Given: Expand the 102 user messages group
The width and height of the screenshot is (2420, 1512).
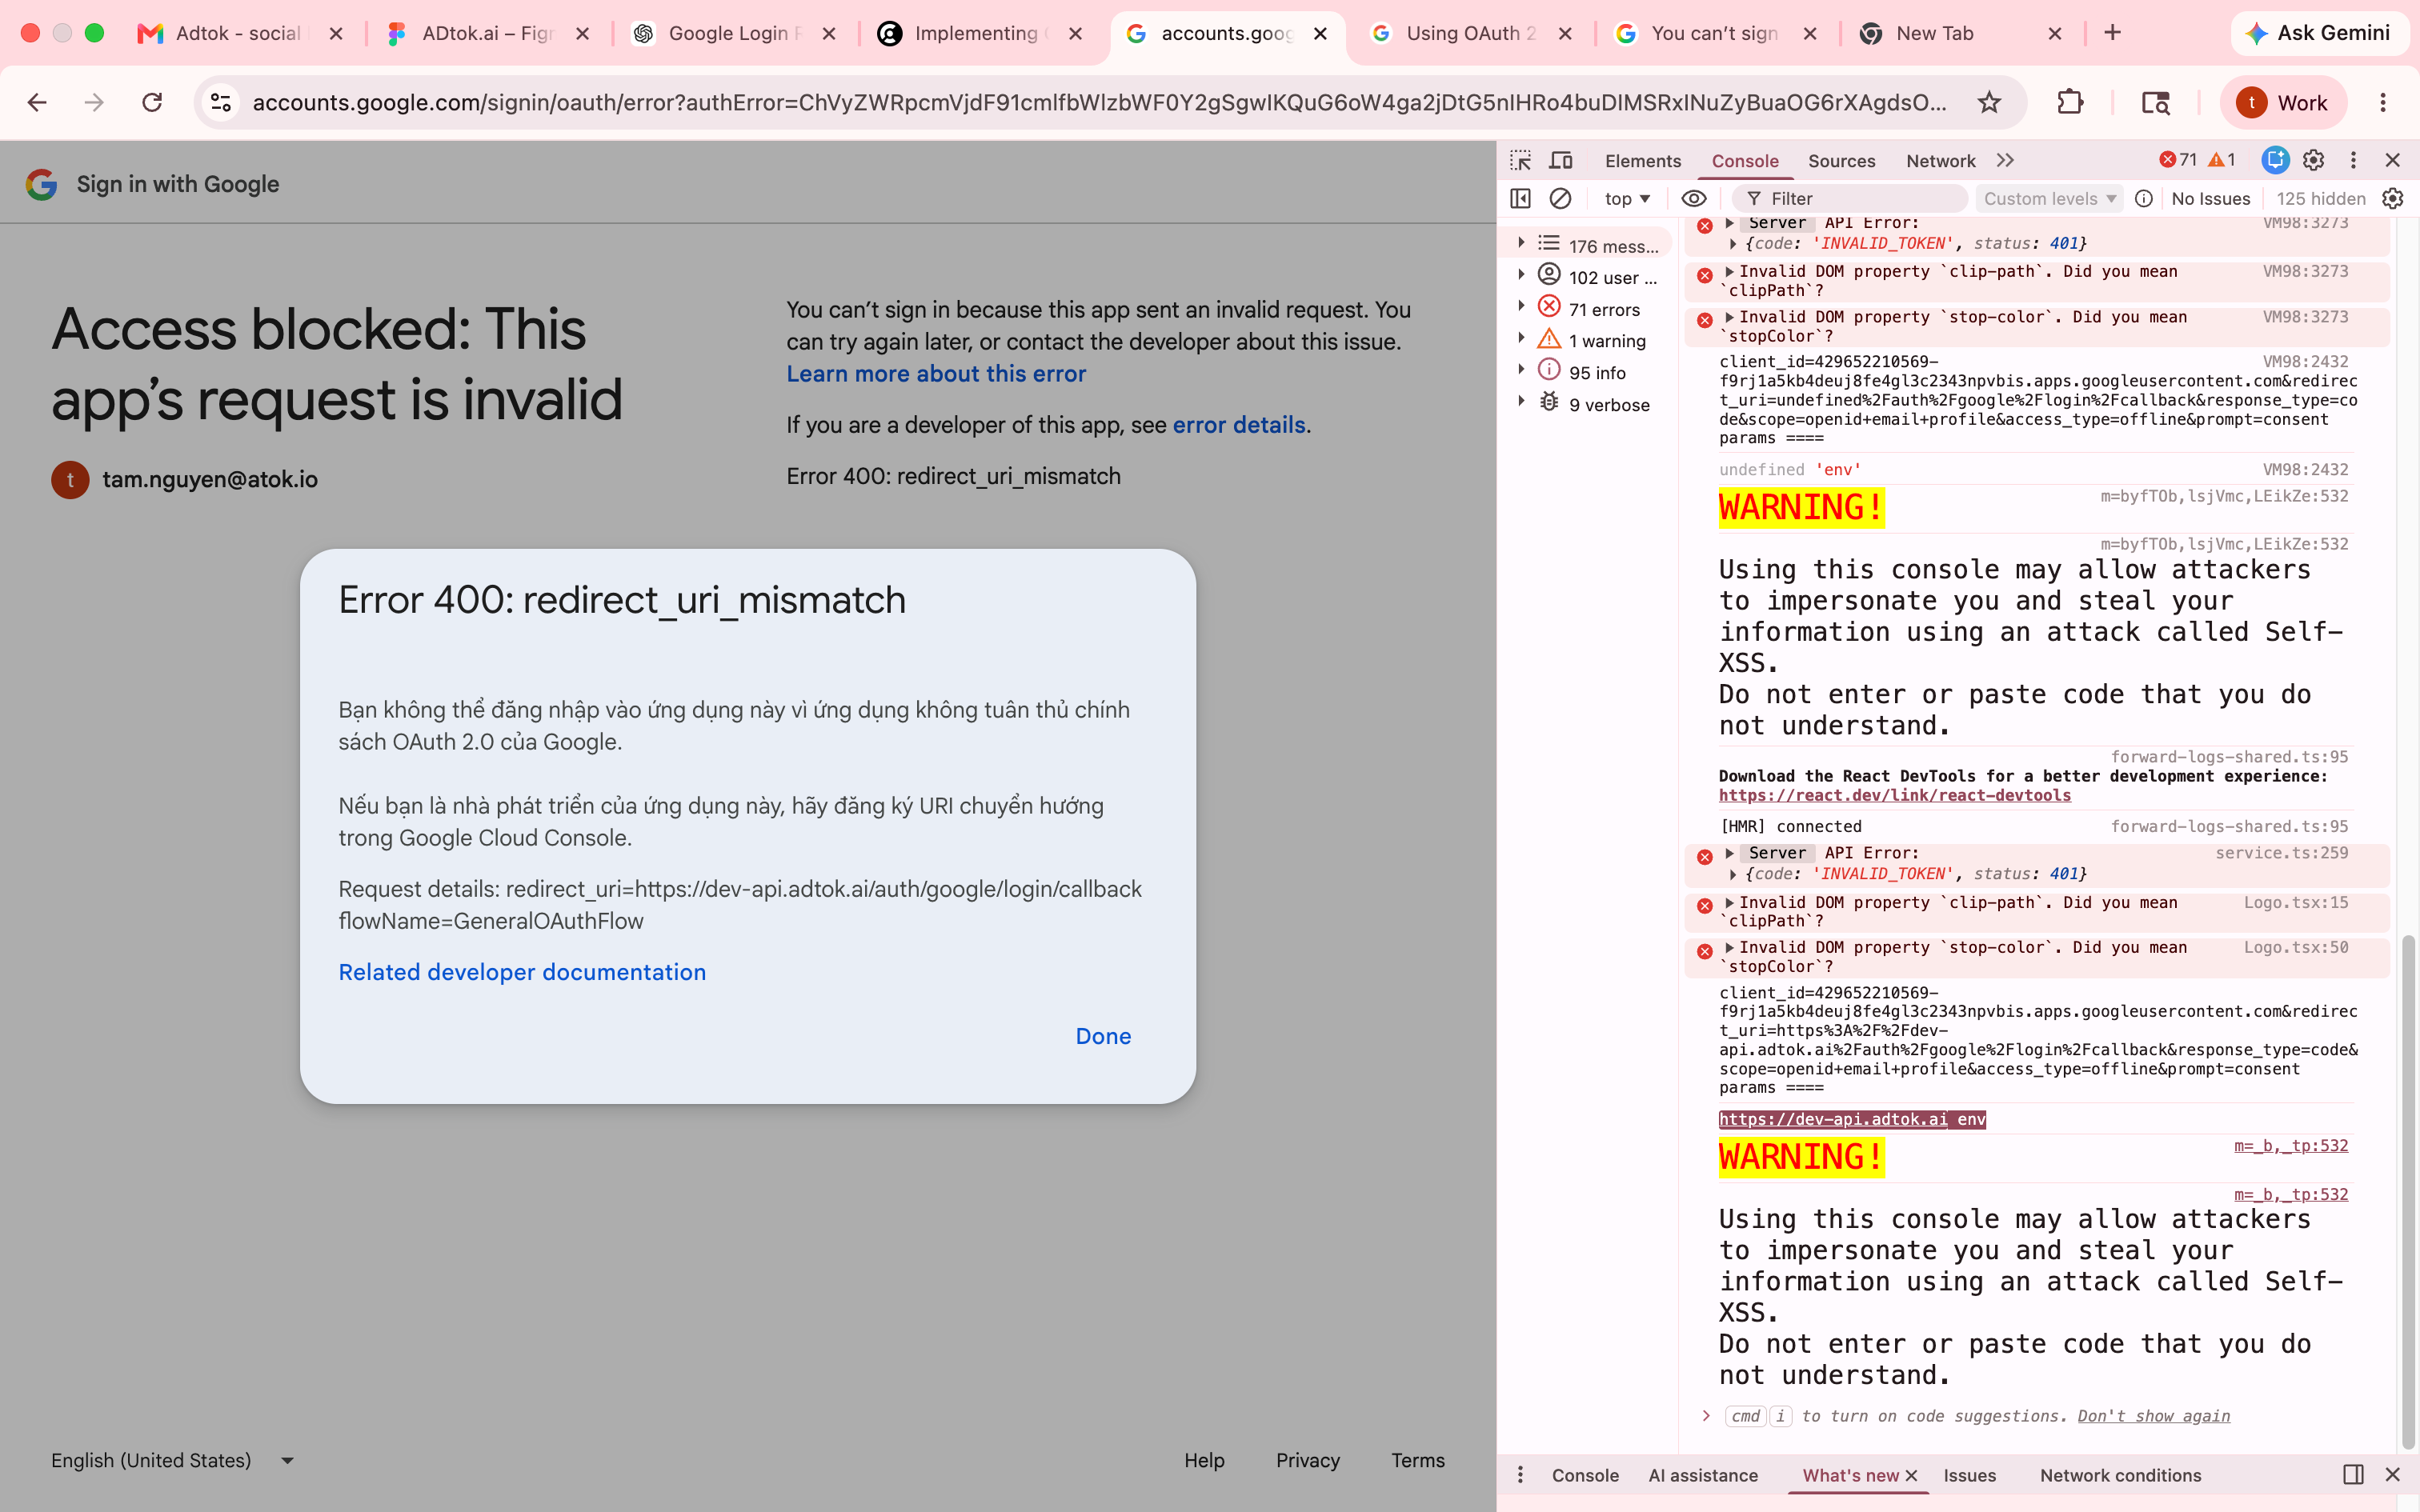Looking at the screenshot, I should coord(1521,274).
